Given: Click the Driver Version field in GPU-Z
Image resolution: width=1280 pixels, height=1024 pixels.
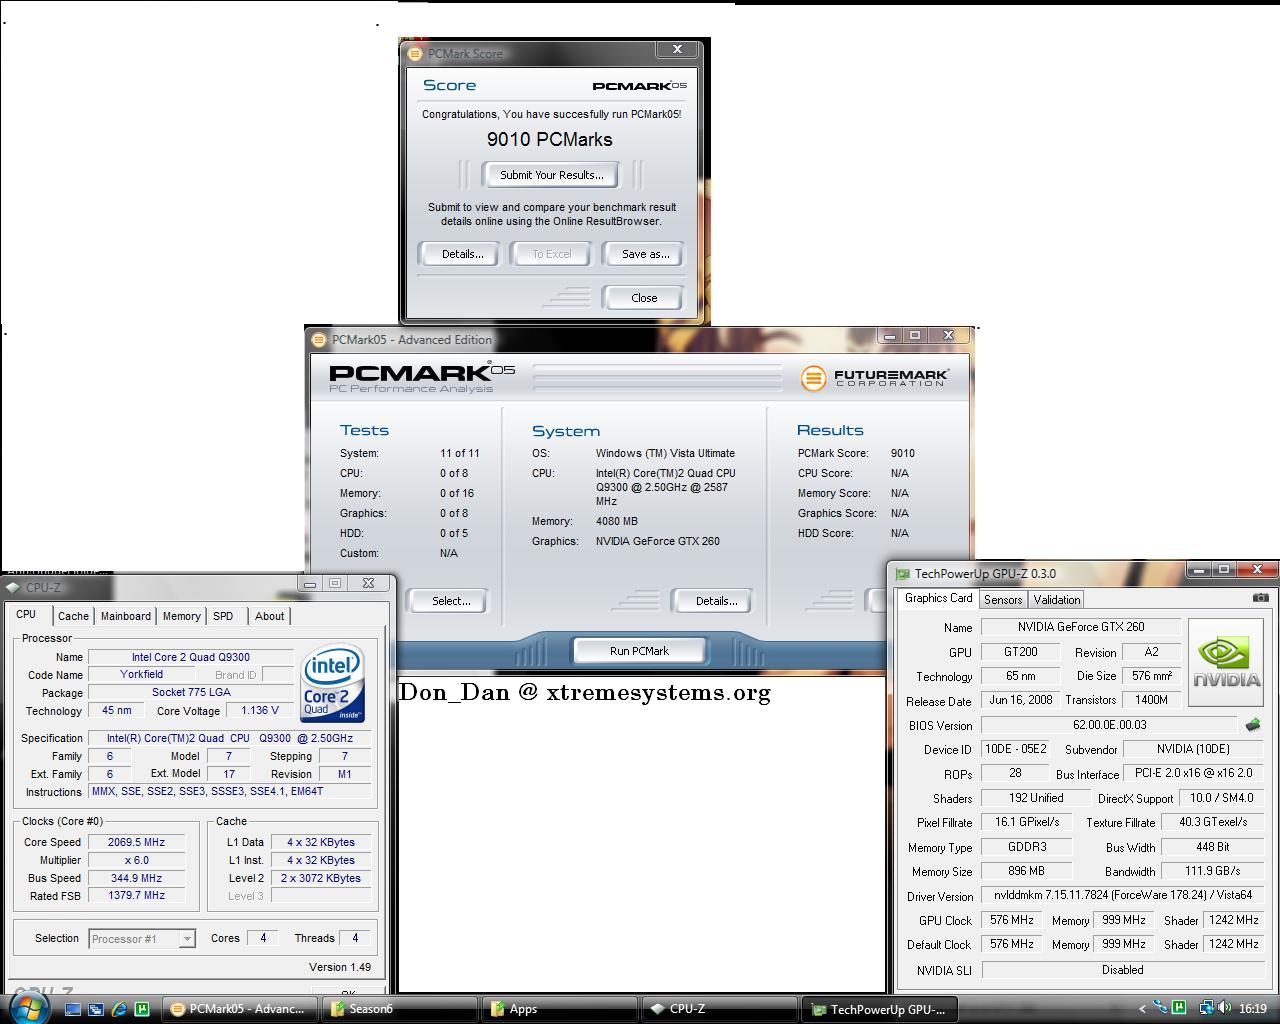Looking at the screenshot, I should (1122, 895).
